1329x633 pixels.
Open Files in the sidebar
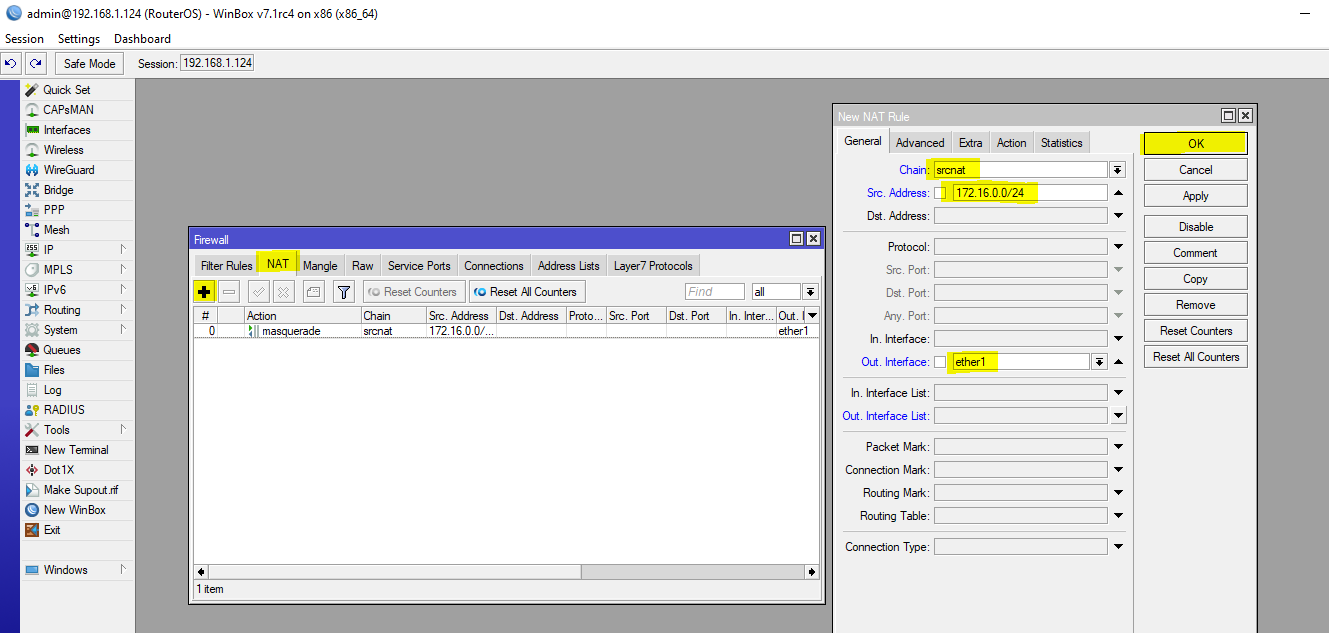click(54, 370)
